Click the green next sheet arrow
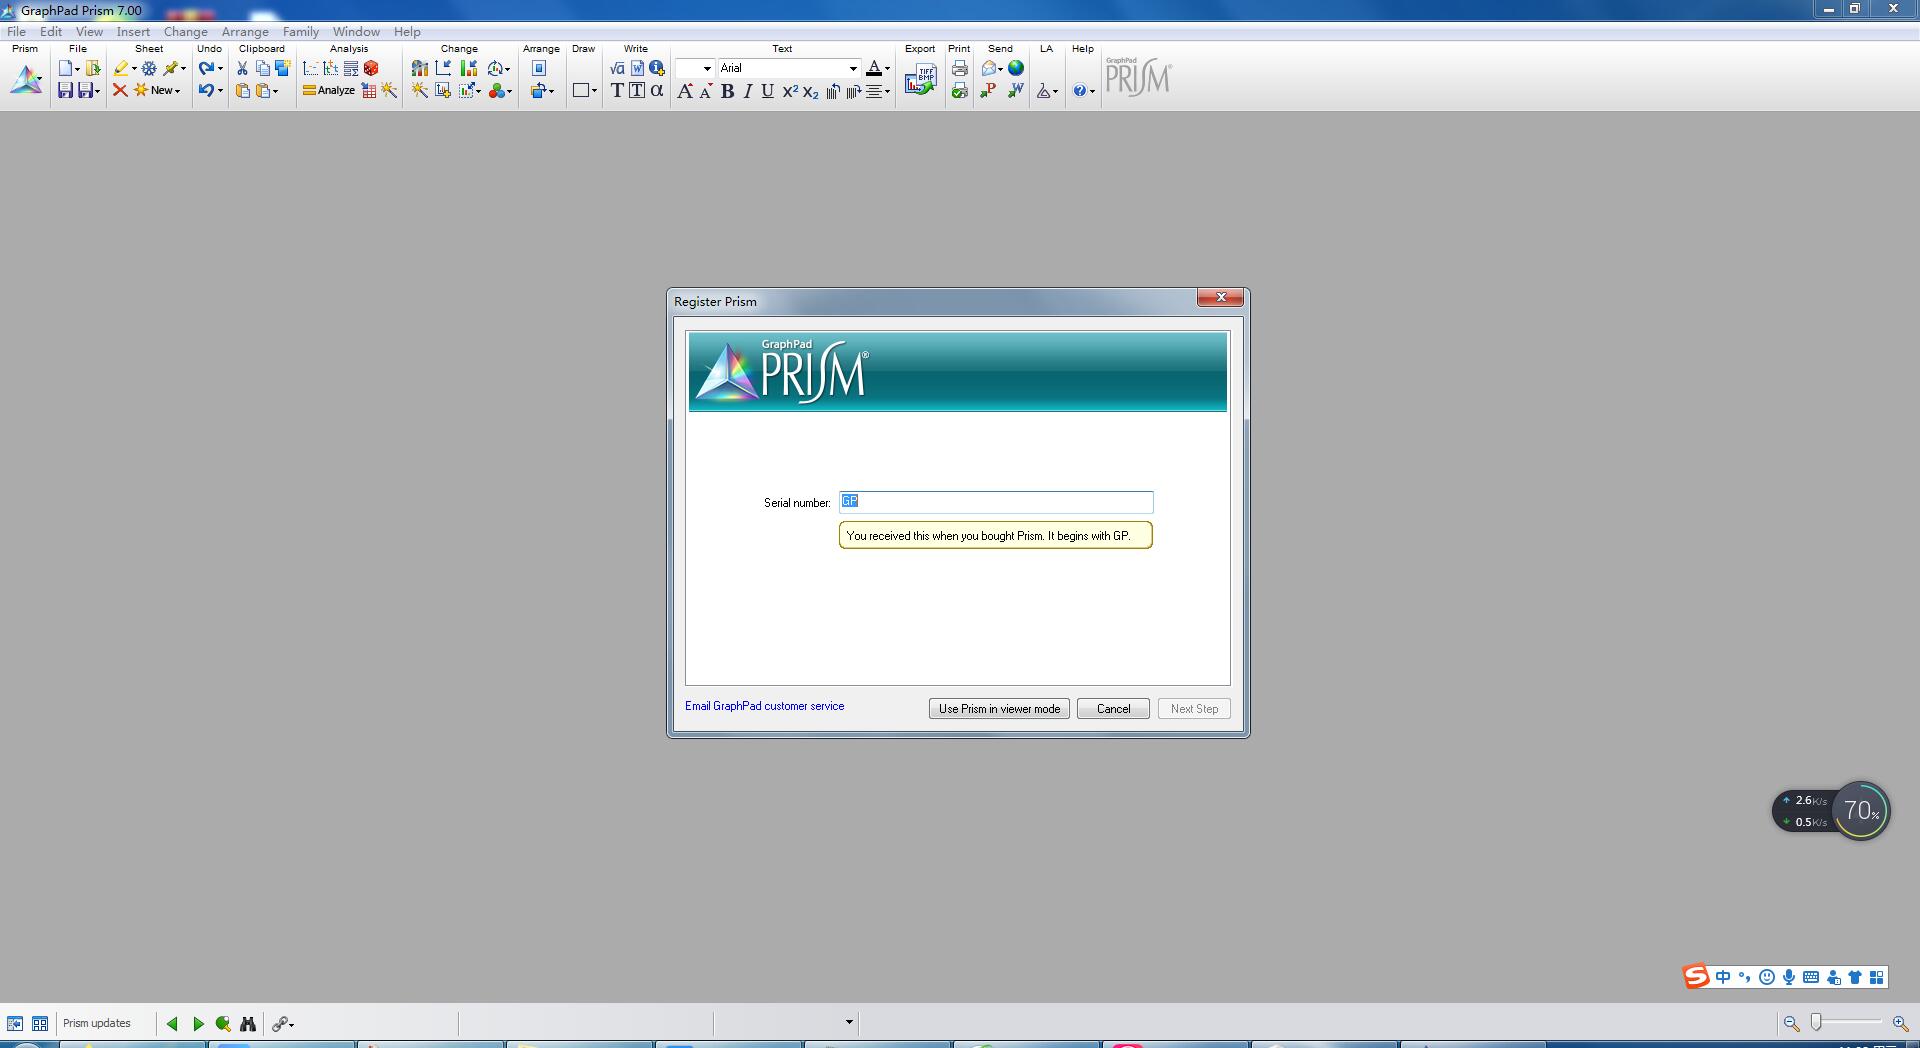Image resolution: width=1920 pixels, height=1048 pixels. click(198, 1023)
